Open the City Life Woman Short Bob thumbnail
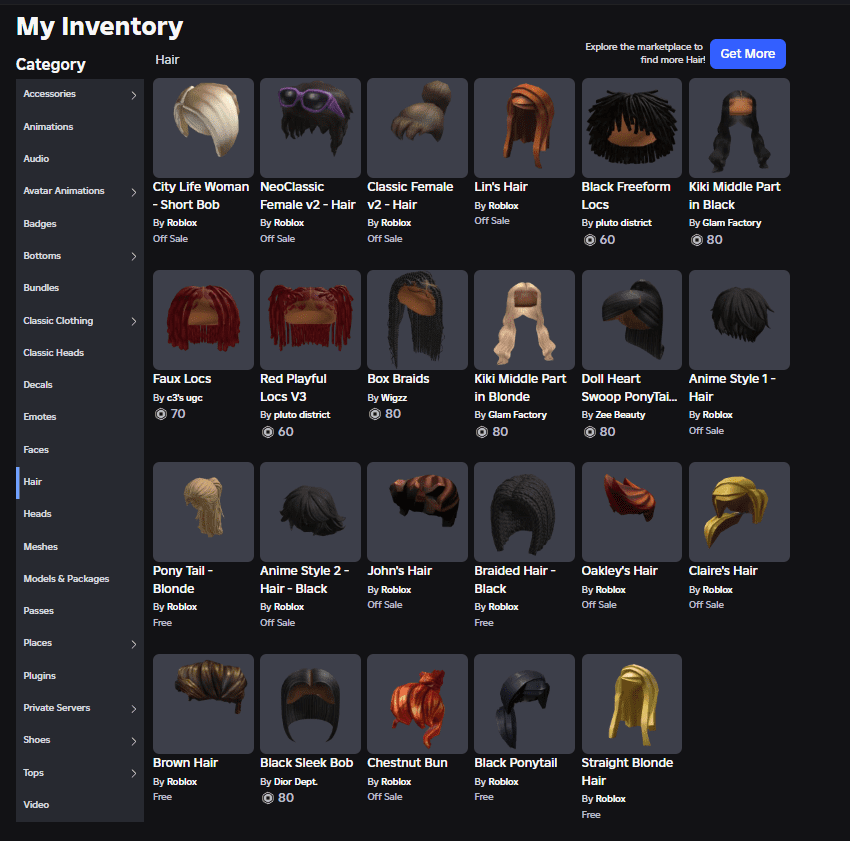 203,128
